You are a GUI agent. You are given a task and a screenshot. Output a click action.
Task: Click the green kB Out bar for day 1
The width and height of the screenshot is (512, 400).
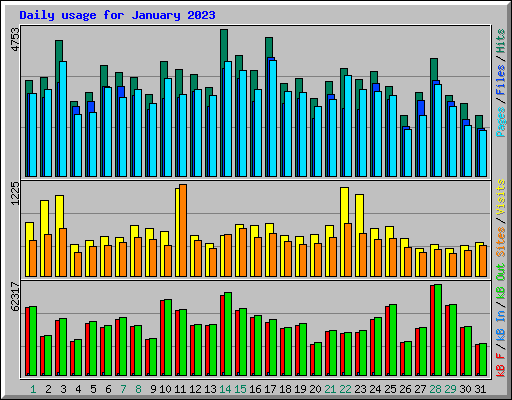[x=33, y=341]
